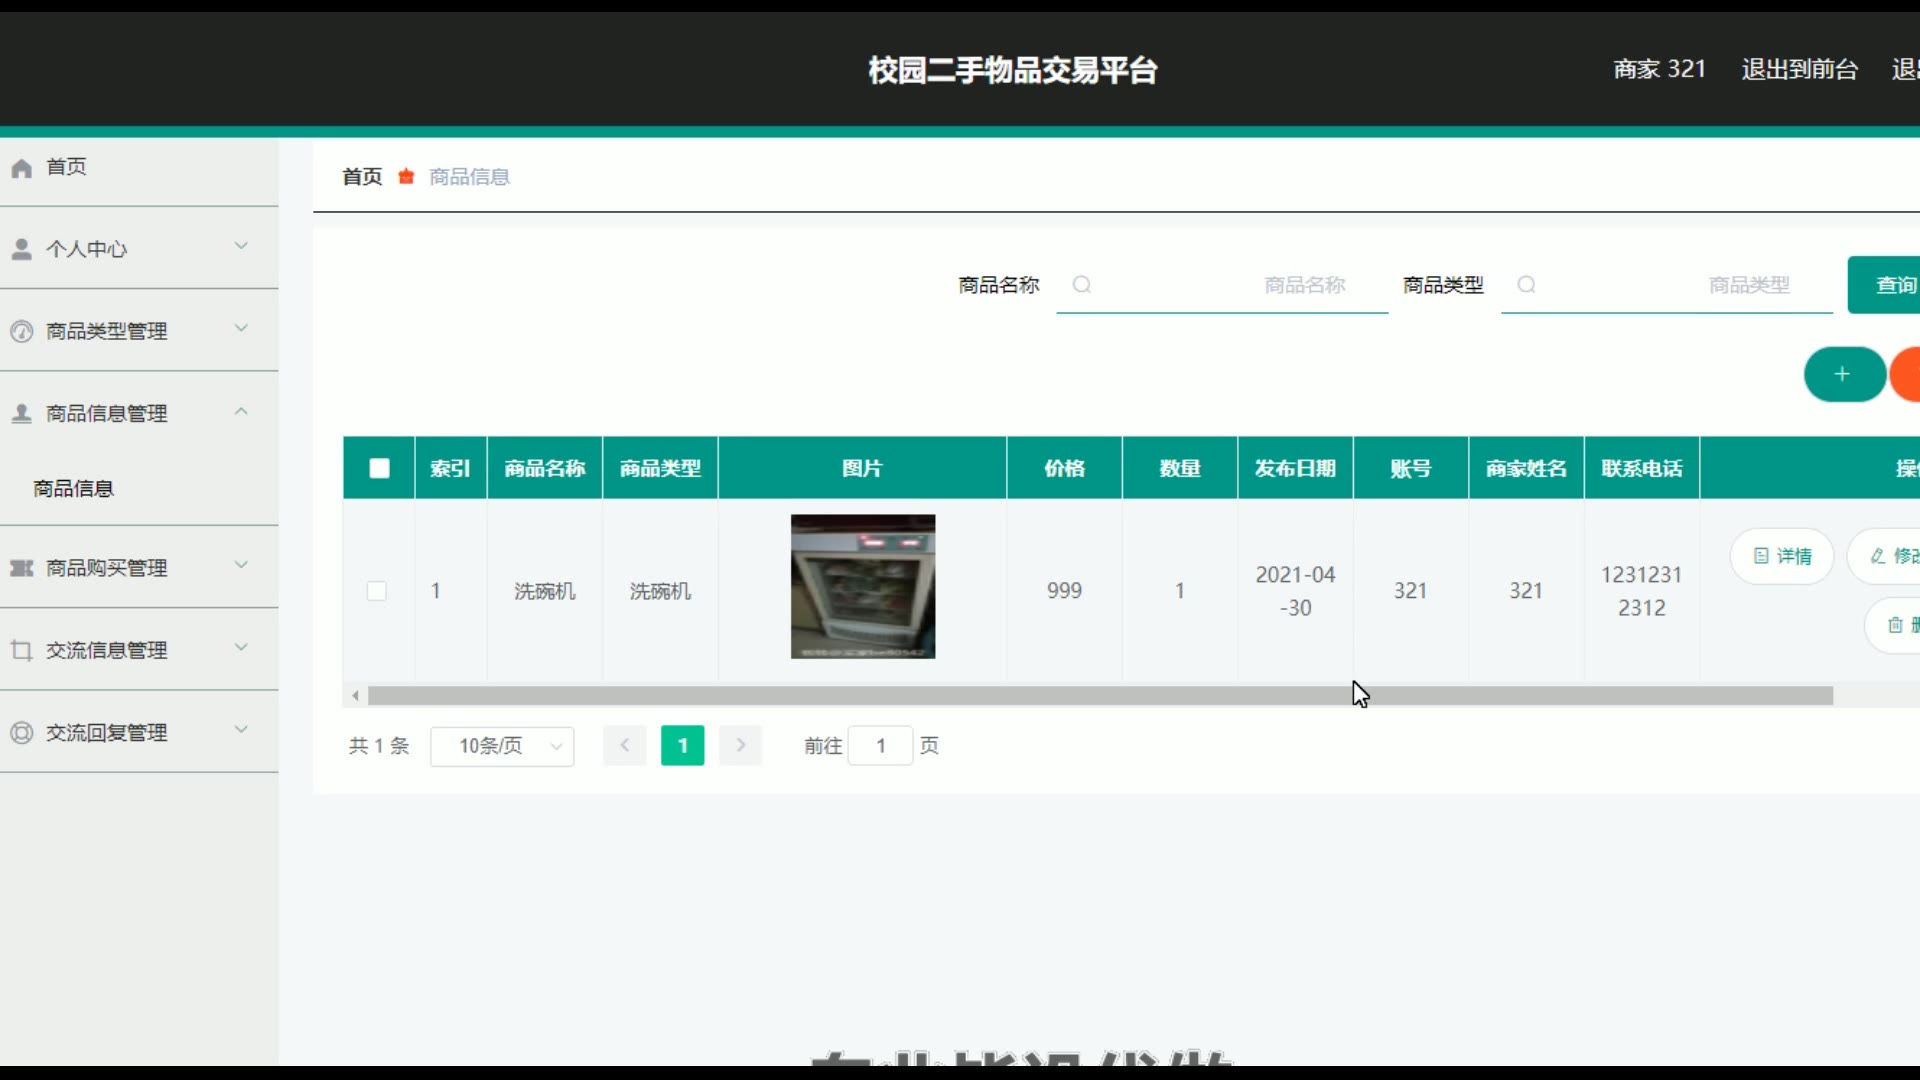Click the 商品购买管理 sidebar icon
Viewport: 1920px width, 1080px height.
point(22,568)
